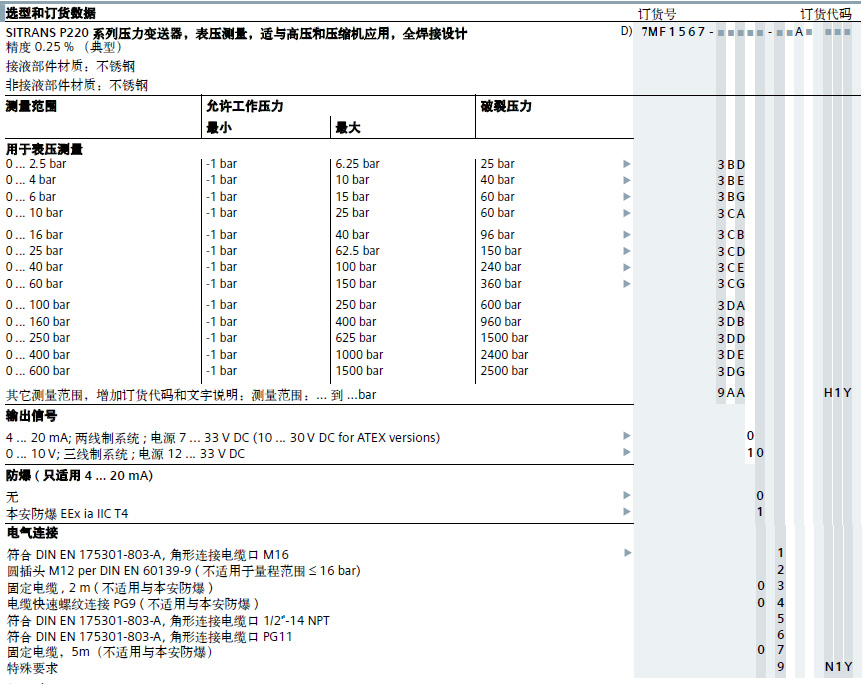Image resolution: width=868 pixels, height=684 pixels.
Task: Select the 圆插头 M12 connection line
Action: [x=184, y=571]
